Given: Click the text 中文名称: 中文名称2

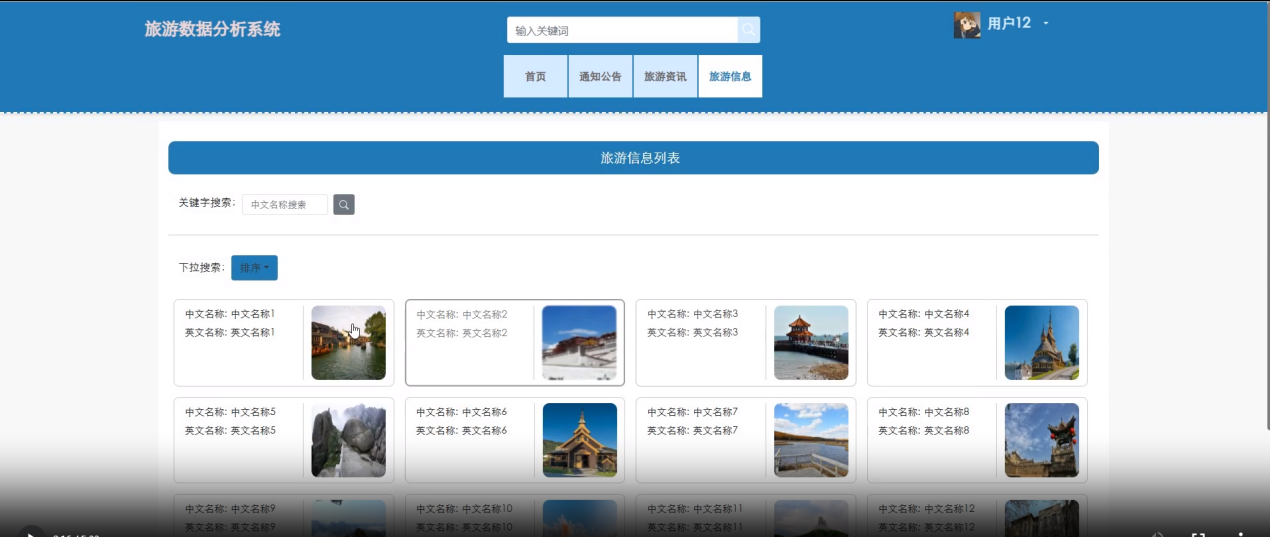Looking at the screenshot, I should 462,314.
